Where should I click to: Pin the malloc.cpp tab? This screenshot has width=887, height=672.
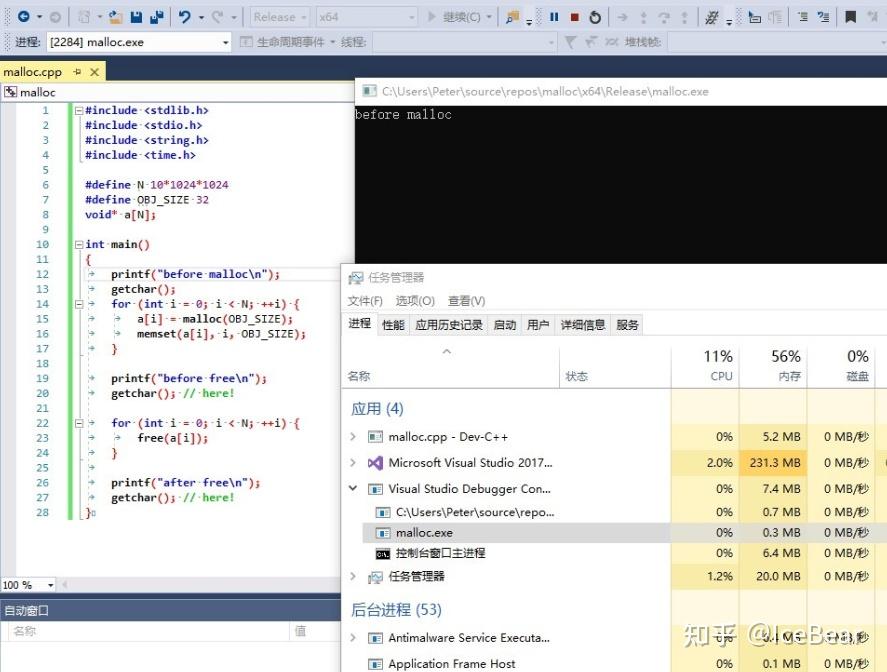[x=77, y=72]
